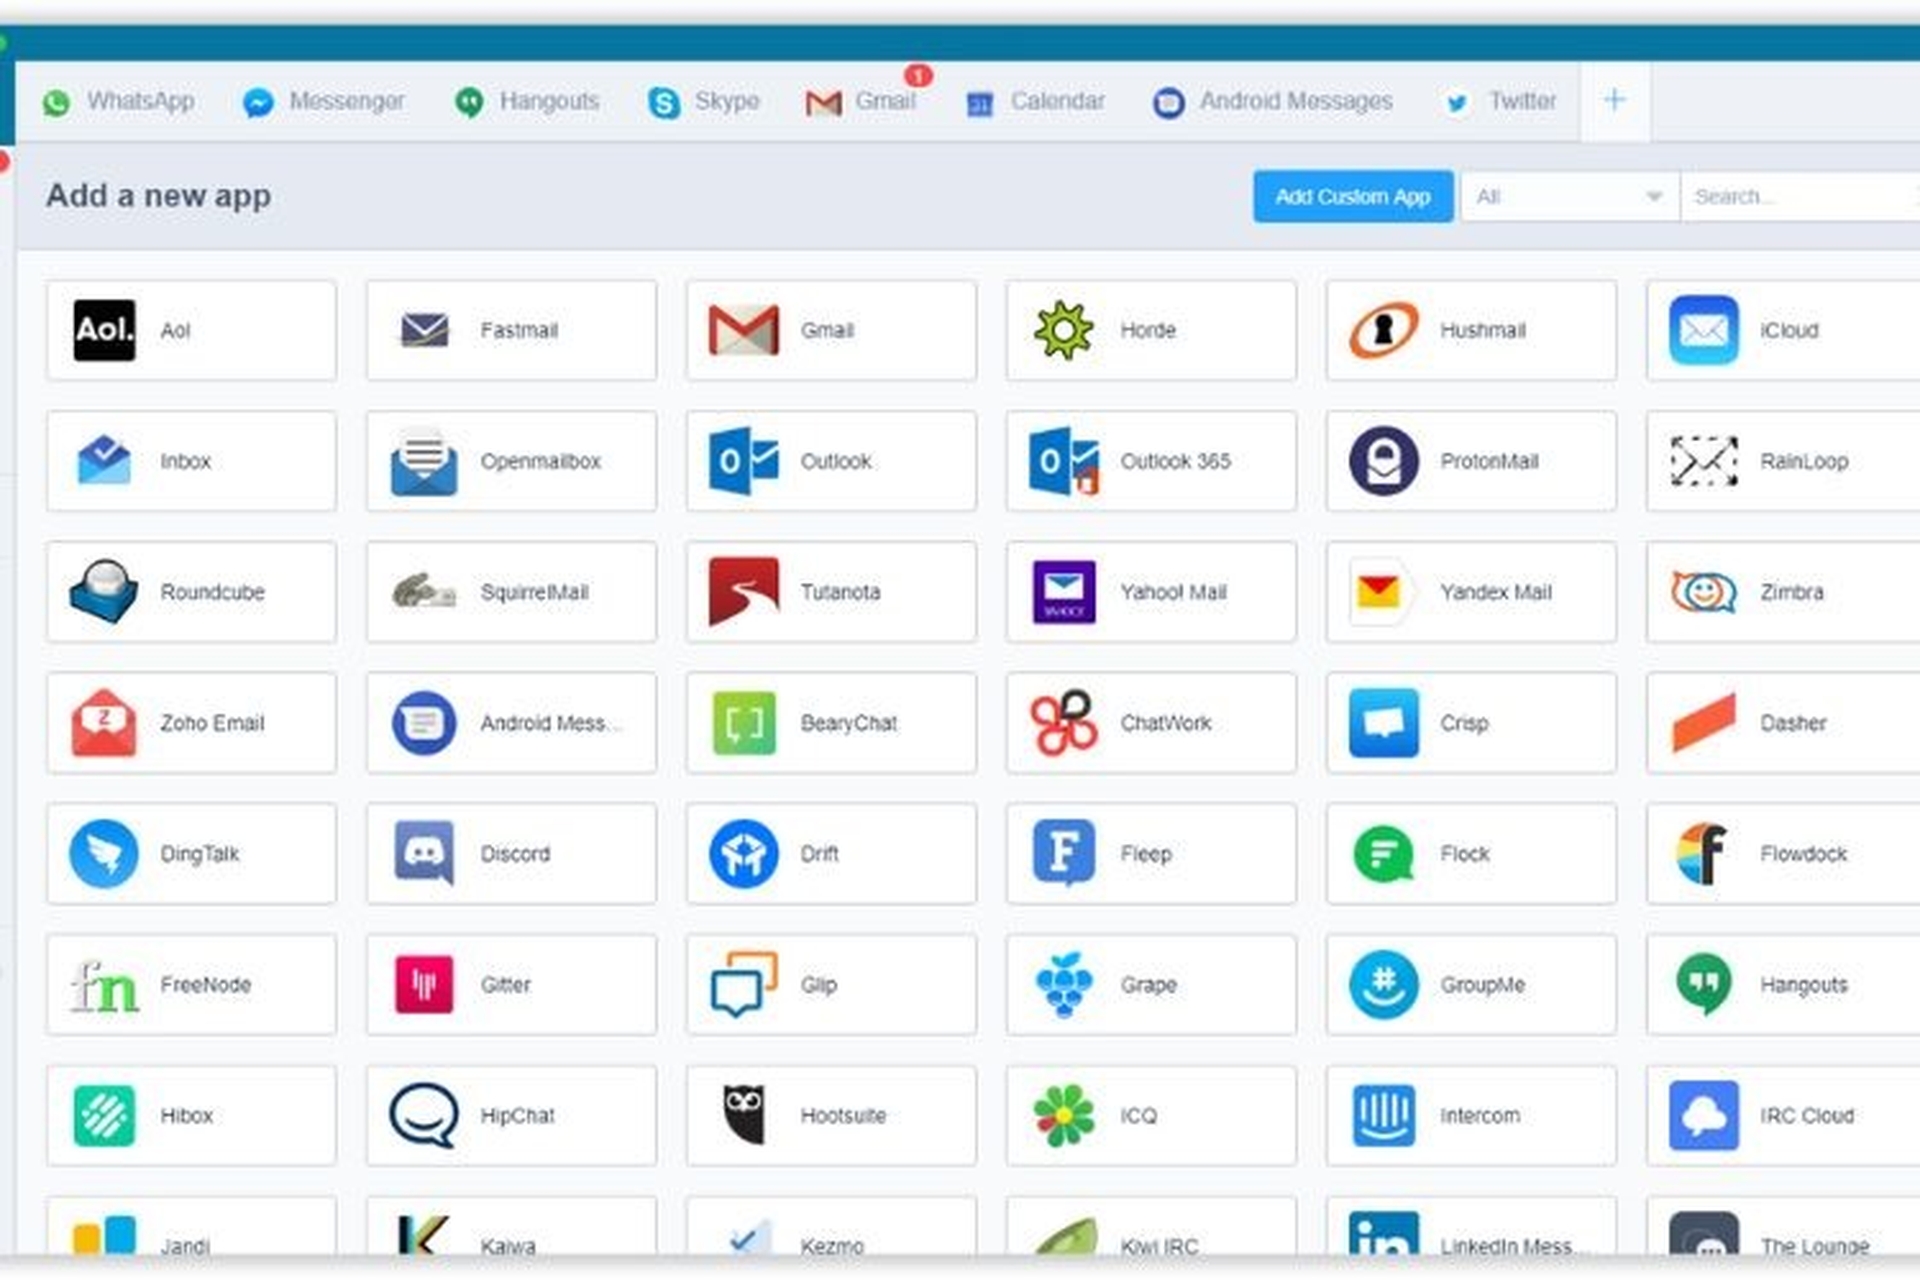Select the ProtonMail lock icon
Image resolution: width=1920 pixels, height=1280 pixels.
[x=1384, y=461]
